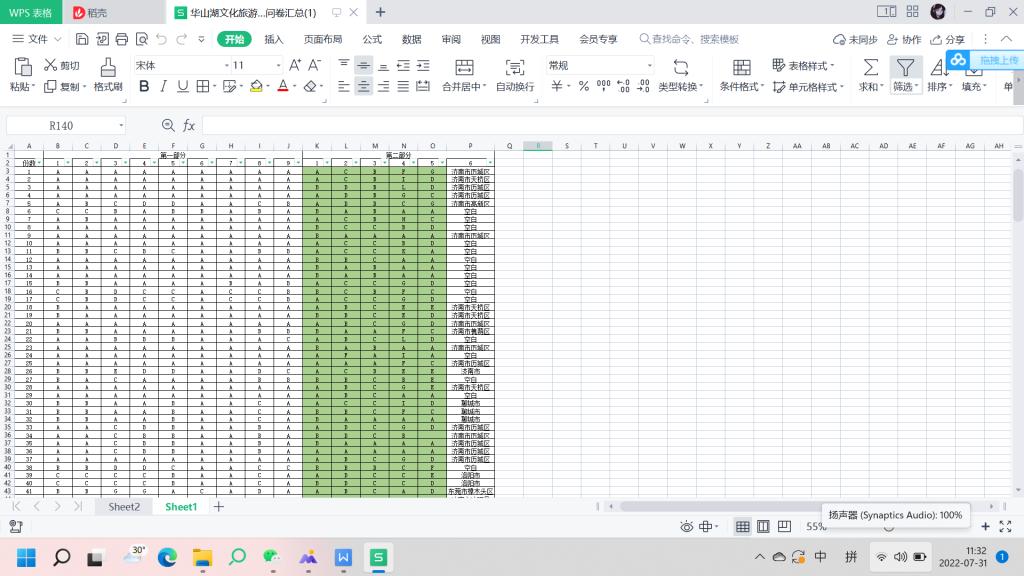
Task: Open Microsoft Edge from the taskbar
Action: 166,557
